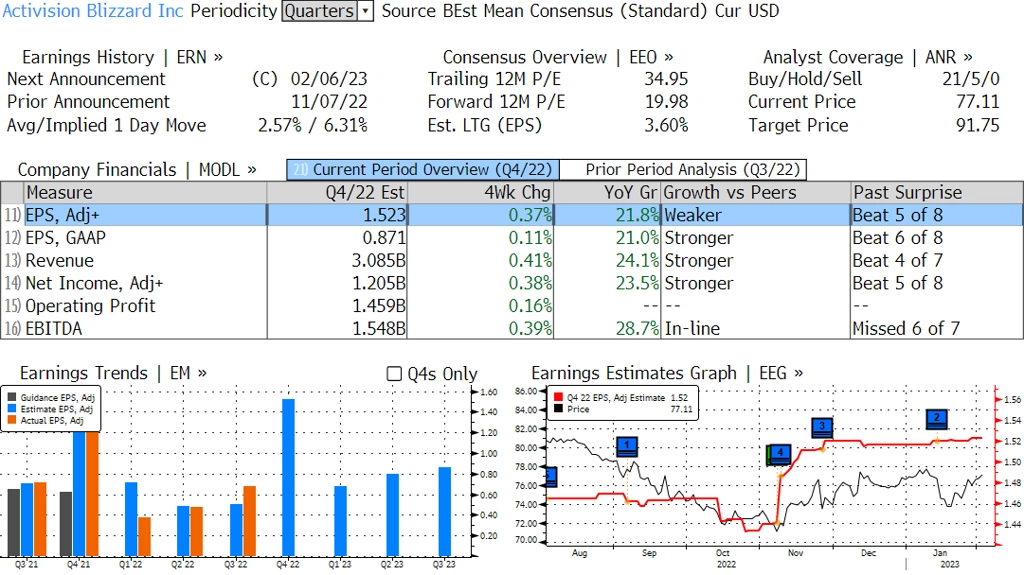Click the YoY Gr column header
This screenshot has height=575, width=1024.
[607, 192]
